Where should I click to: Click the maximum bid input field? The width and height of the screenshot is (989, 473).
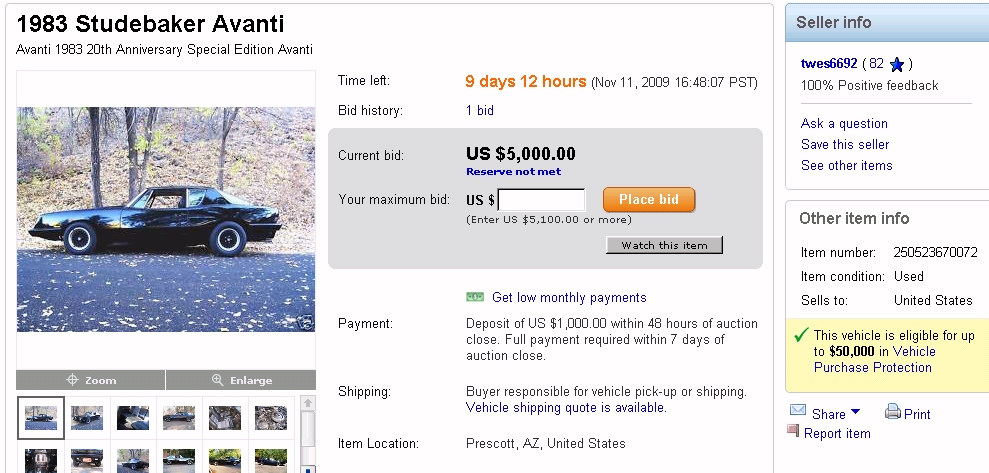point(541,200)
